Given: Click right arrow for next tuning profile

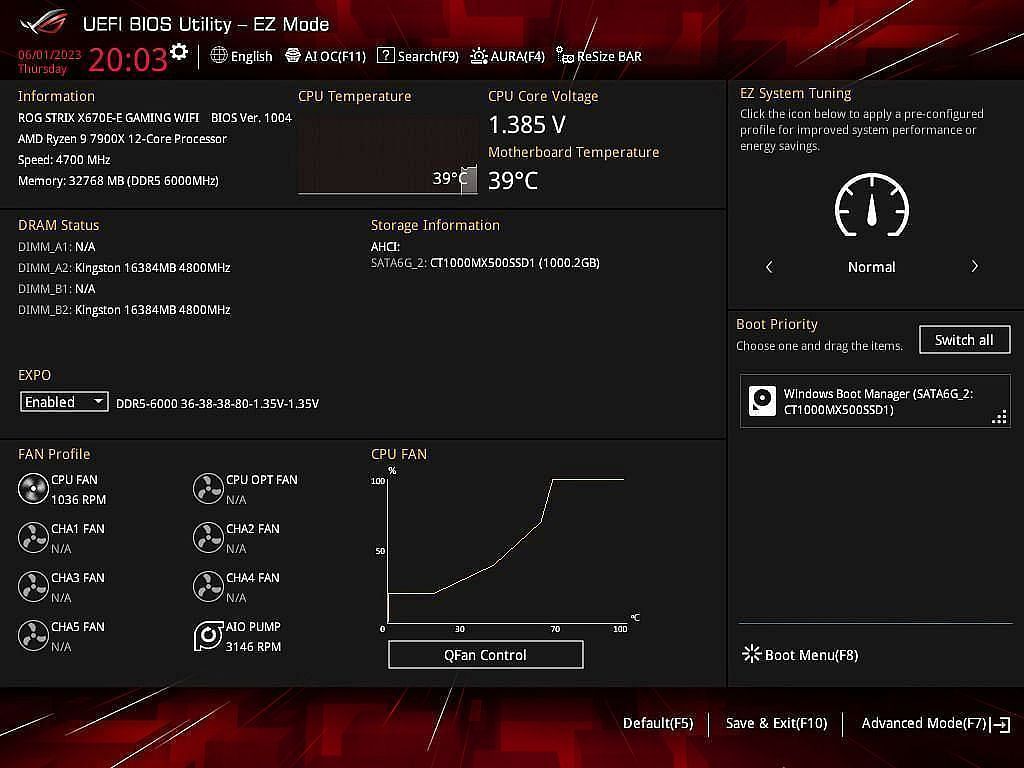Looking at the screenshot, I should pyautogui.click(x=974, y=266).
